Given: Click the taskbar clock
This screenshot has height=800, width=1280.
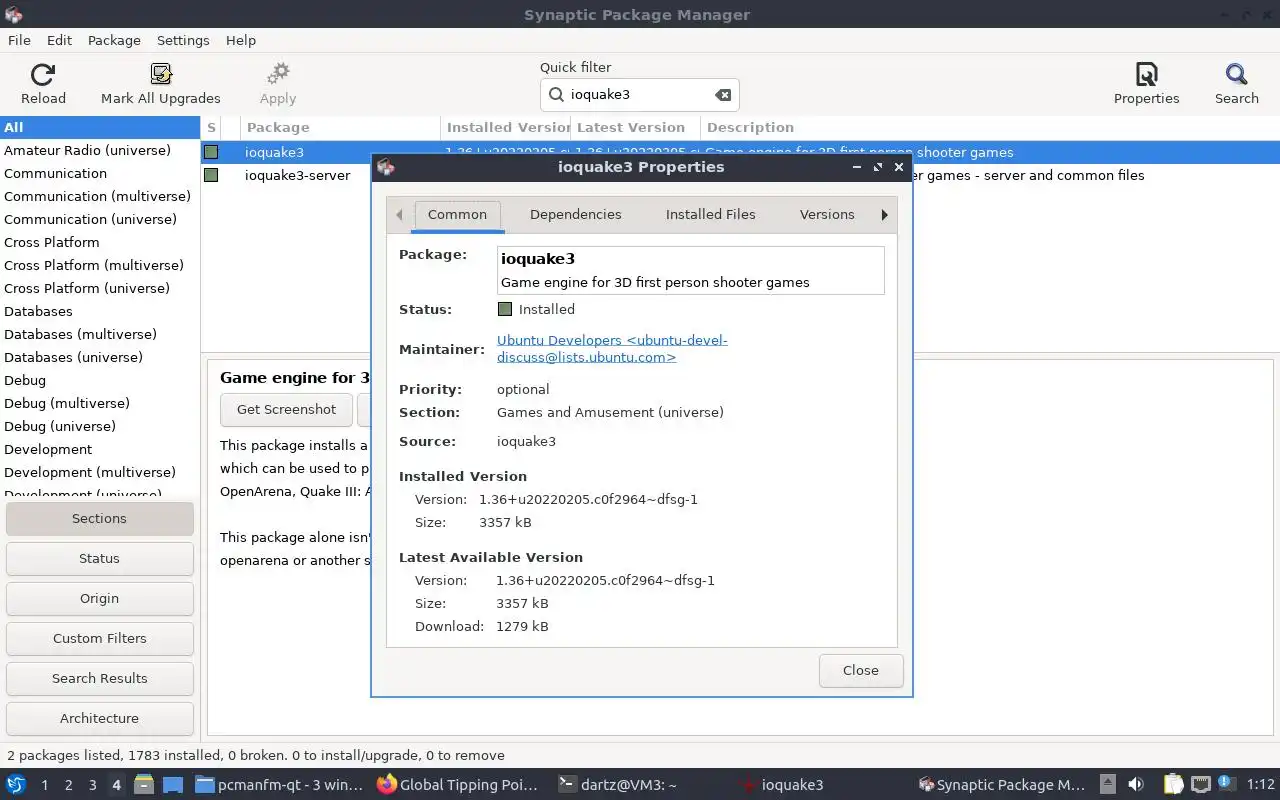Looking at the screenshot, I should (1261, 785).
